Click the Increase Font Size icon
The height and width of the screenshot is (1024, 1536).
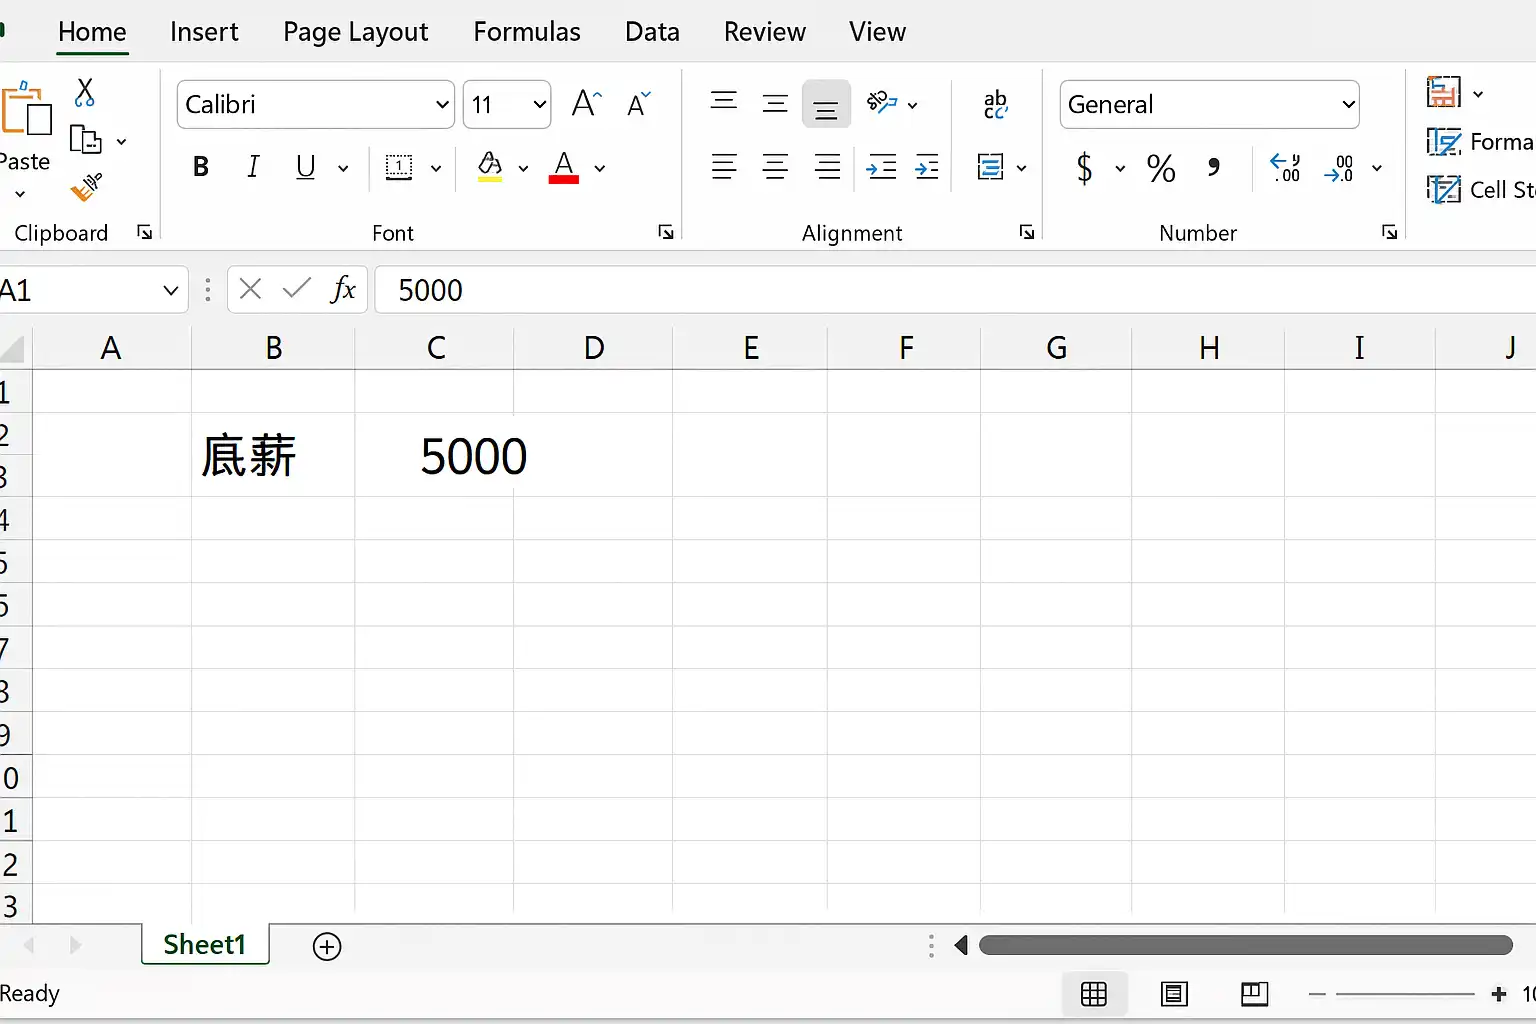click(x=586, y=104)
